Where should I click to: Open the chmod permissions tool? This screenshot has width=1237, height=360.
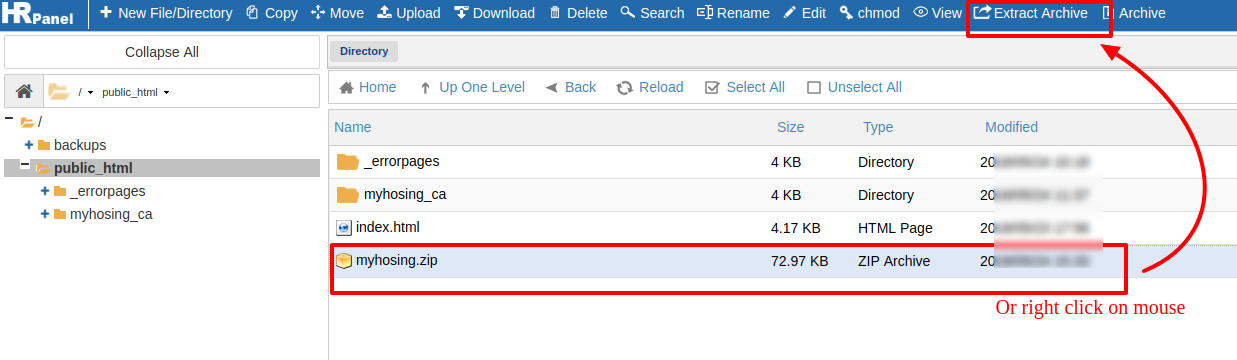tap(870, 13)
